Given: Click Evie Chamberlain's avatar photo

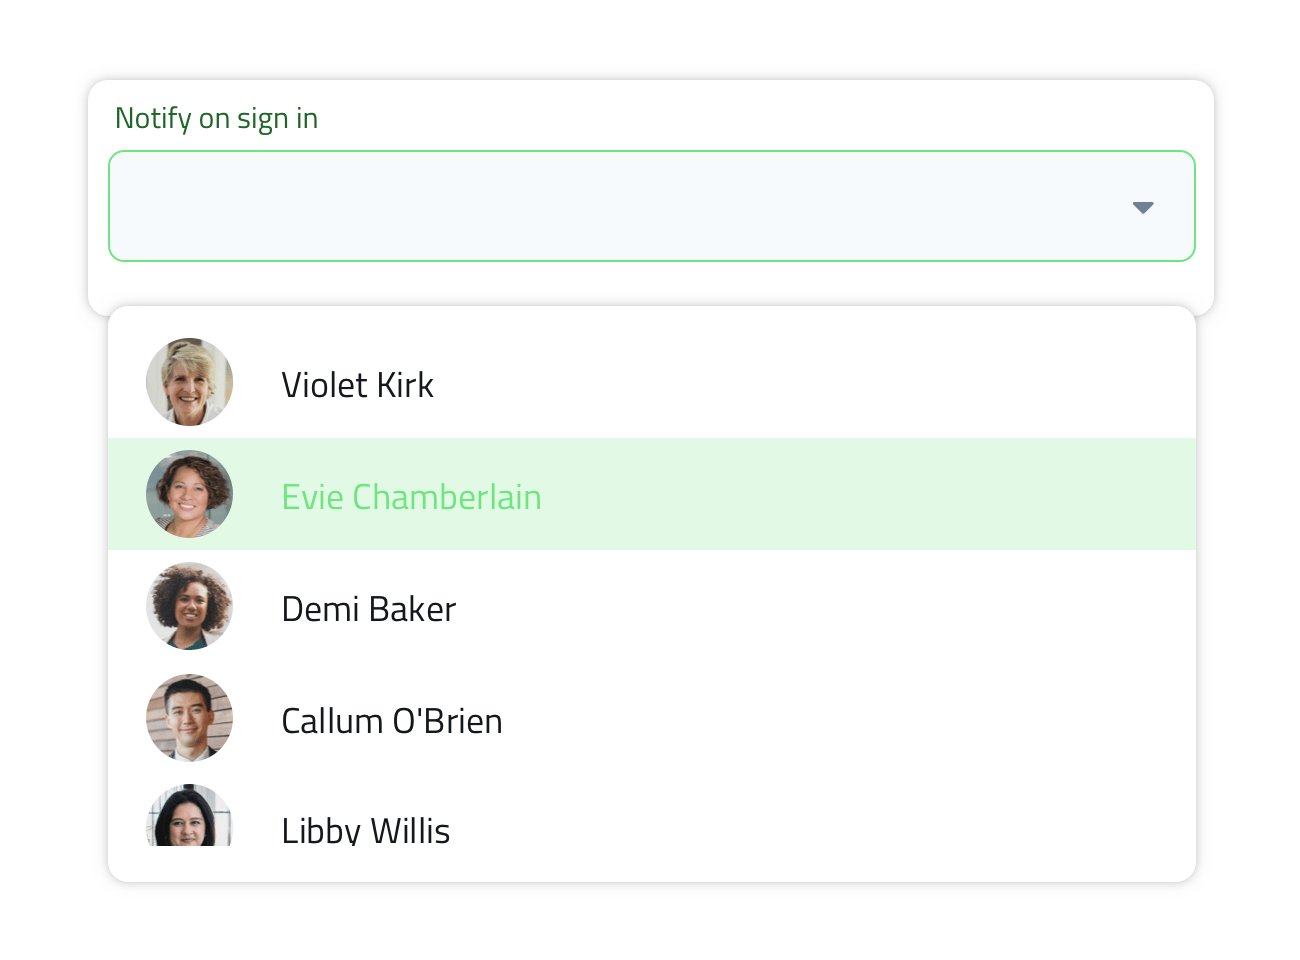Looking at the screenshot, I should [x=189, y=494].
